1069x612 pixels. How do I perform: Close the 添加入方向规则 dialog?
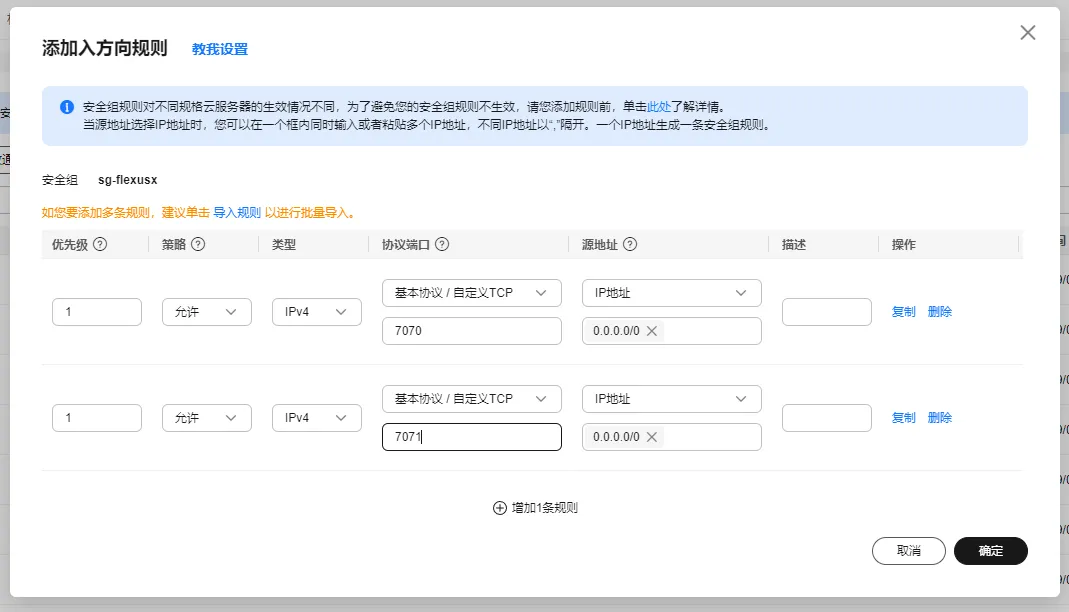(1027, 33)
